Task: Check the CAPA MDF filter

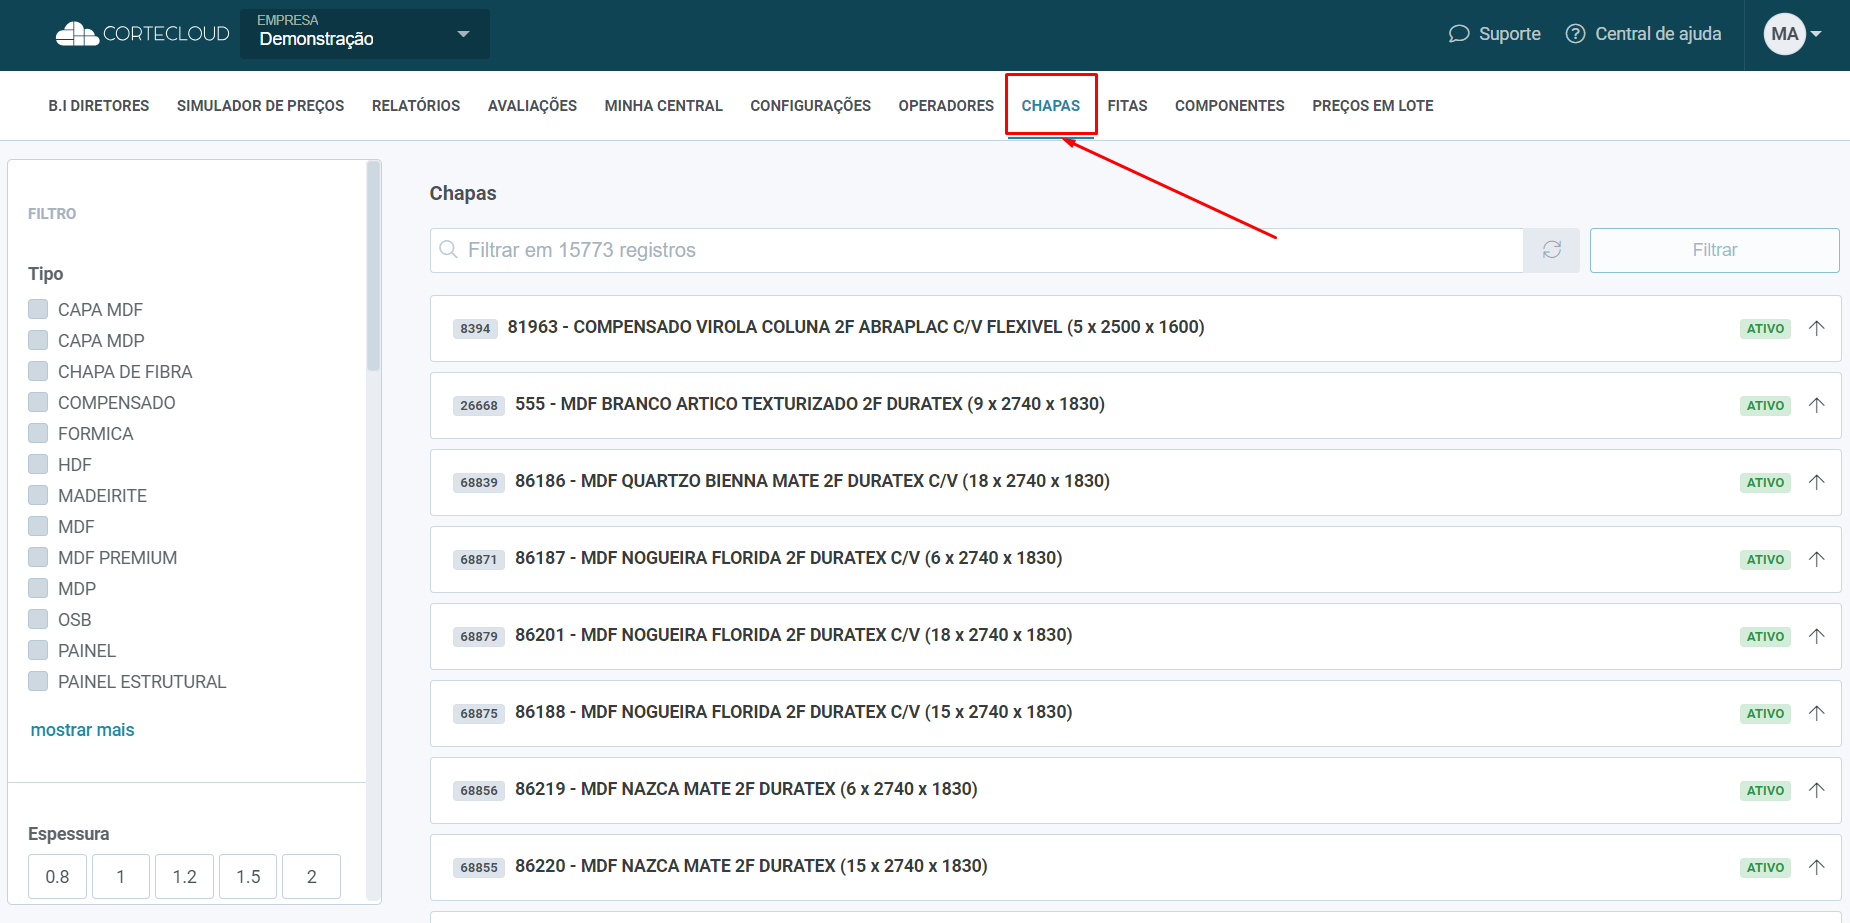Action: [38, 309]
